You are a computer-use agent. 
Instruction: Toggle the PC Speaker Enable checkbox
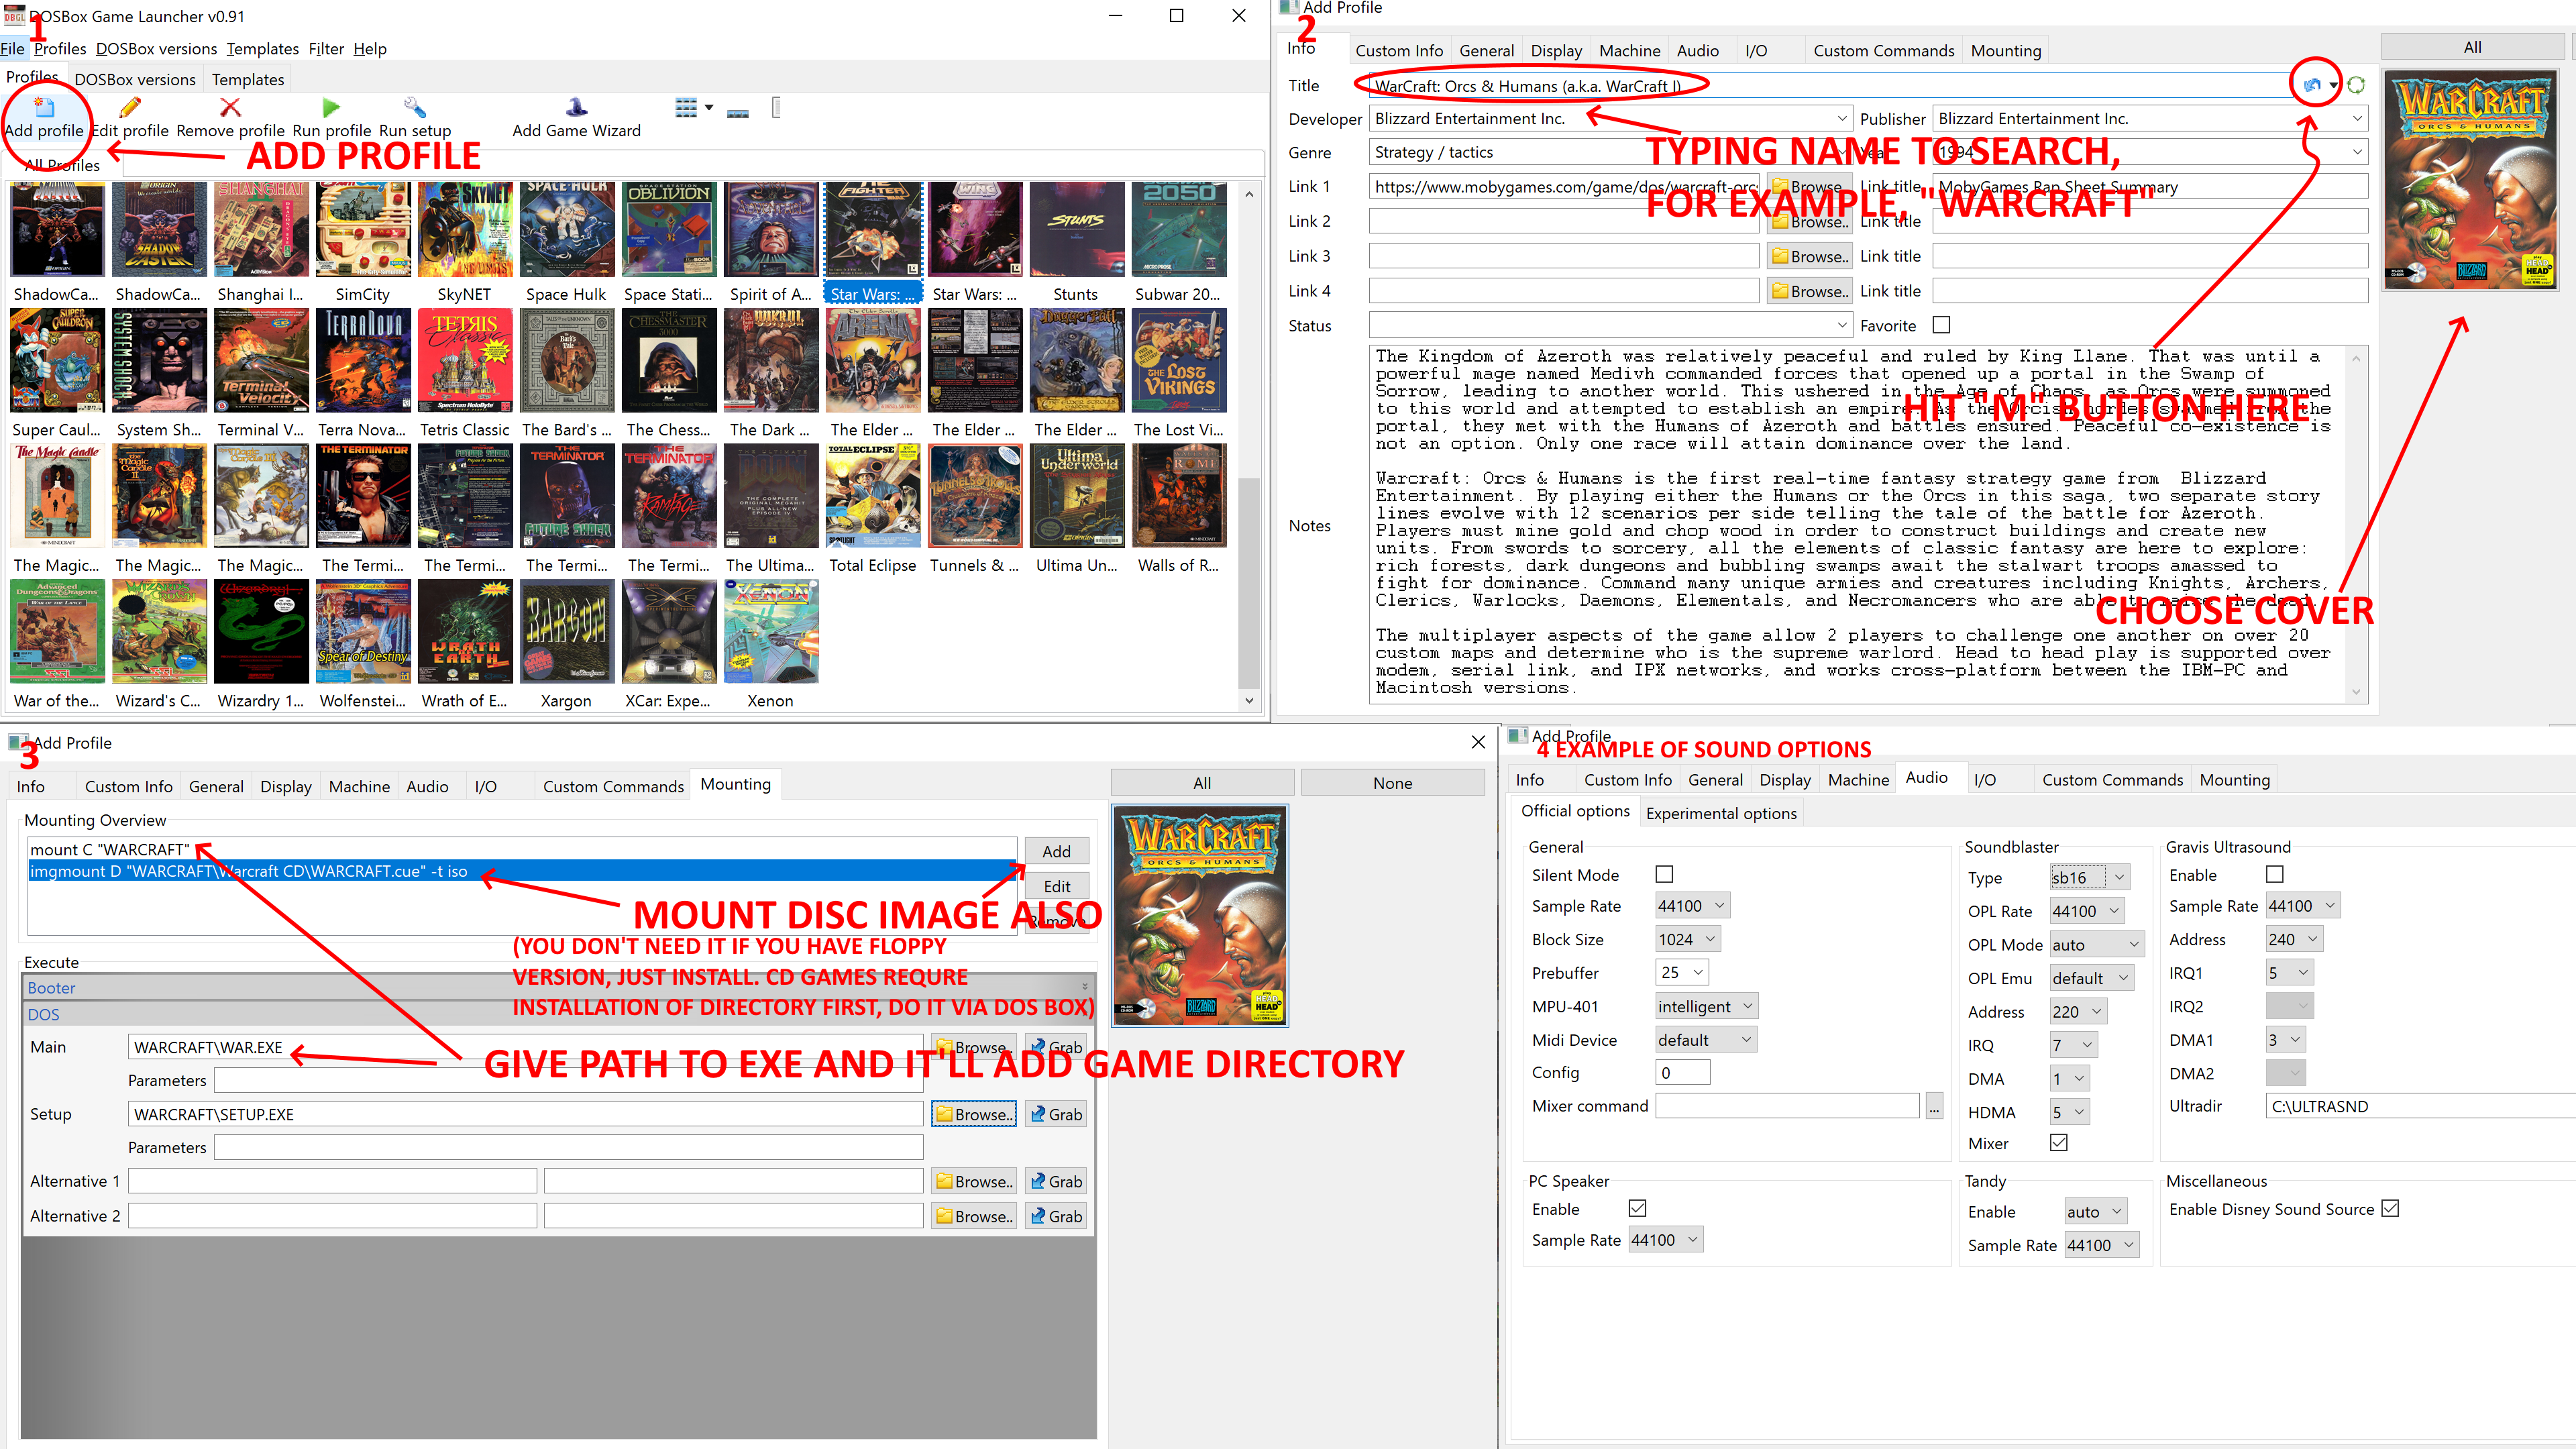click(x=1637, y=1208)
